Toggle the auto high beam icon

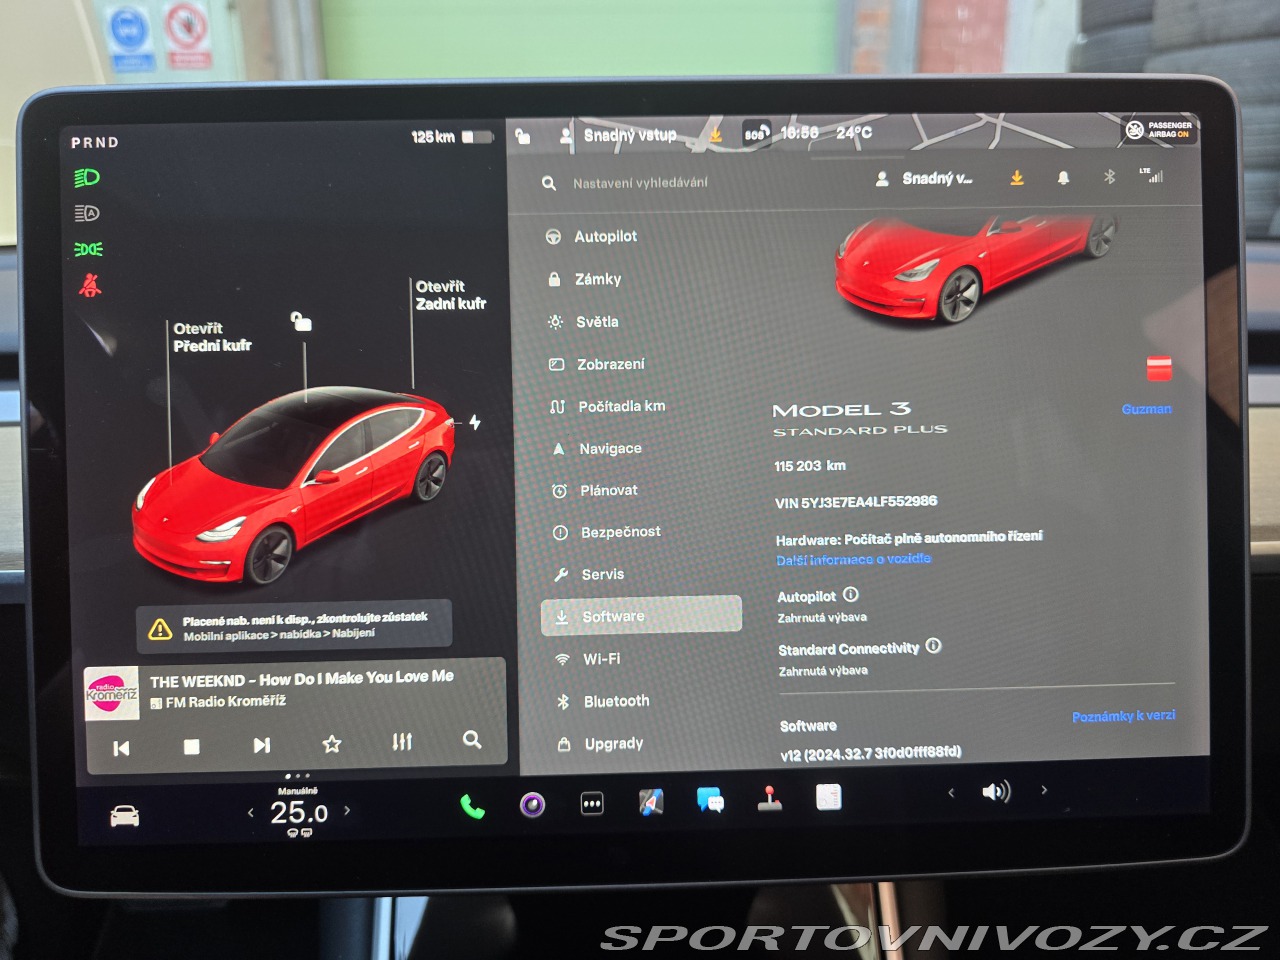point(88,213)
